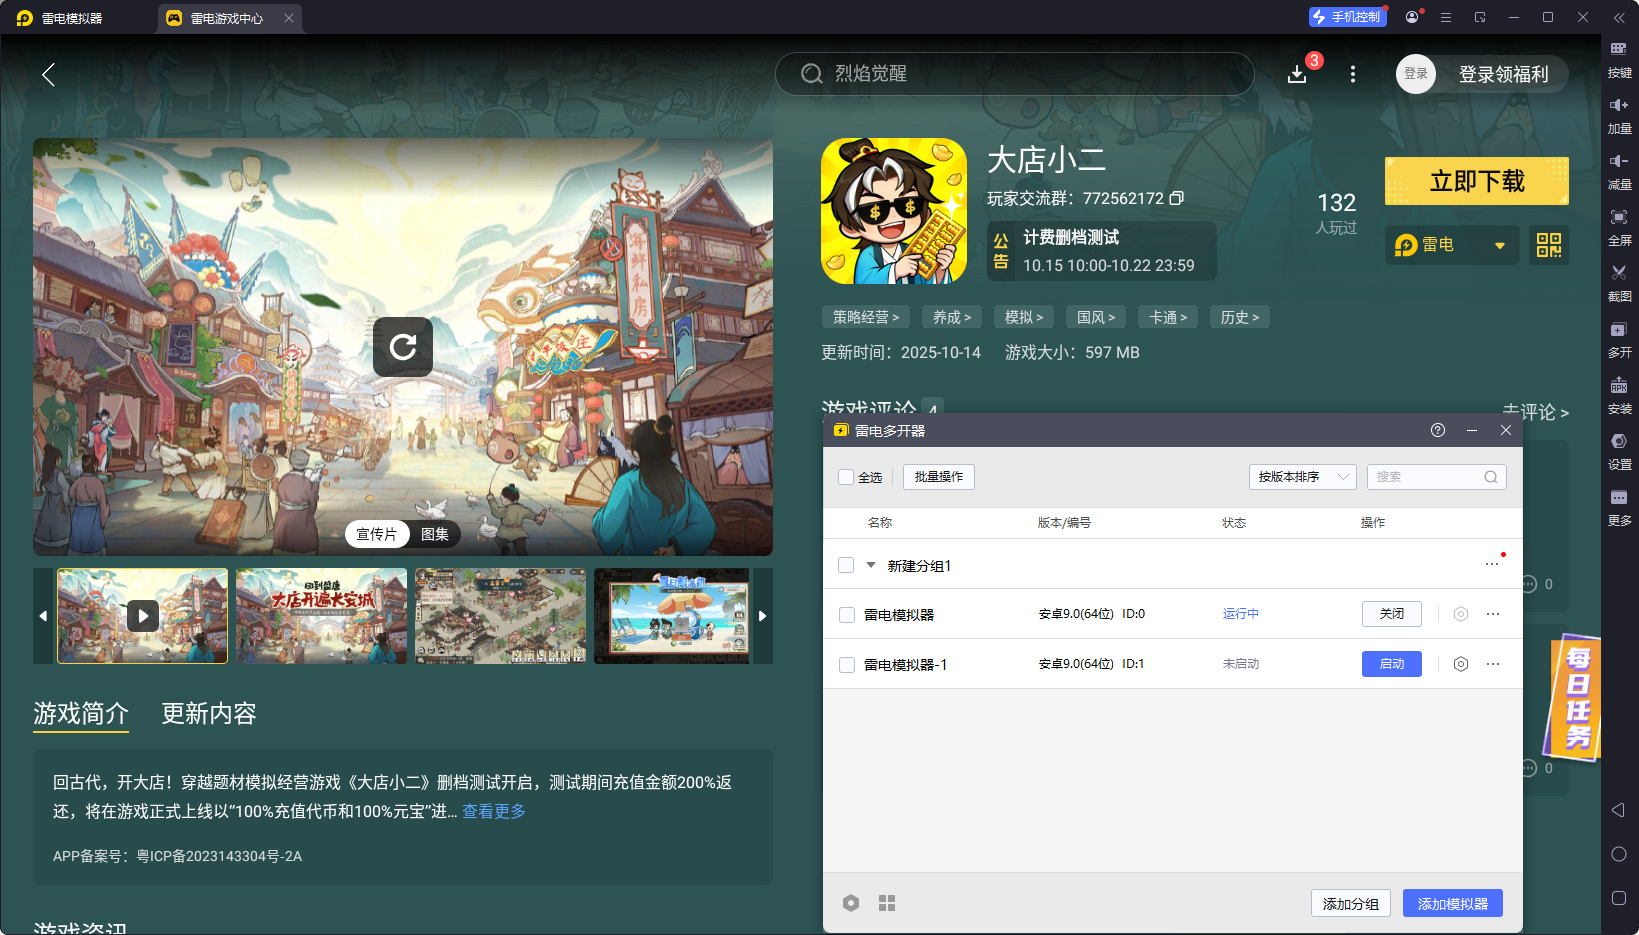Image resolution: width=1639 pixels, height=935 pixels.
Task: Click the Android recents square in sidebar
Action: (1619, 898)
